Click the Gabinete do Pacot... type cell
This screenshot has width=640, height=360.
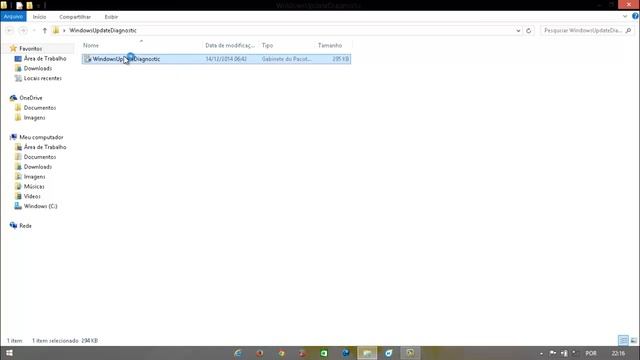(x=287, y=59)
